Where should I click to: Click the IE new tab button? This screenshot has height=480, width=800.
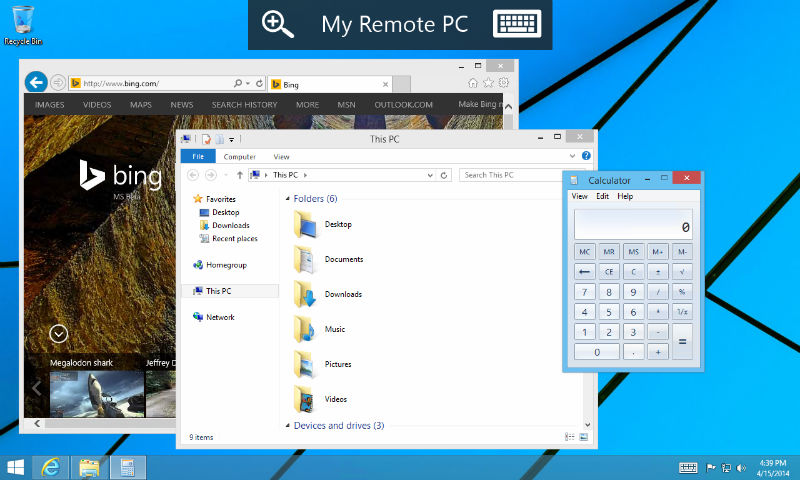(x=402, y=84)
